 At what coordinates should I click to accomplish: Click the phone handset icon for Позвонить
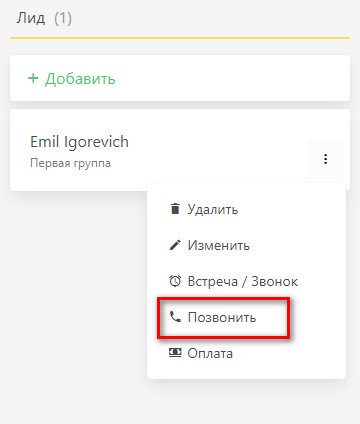[x=175, y=317]
